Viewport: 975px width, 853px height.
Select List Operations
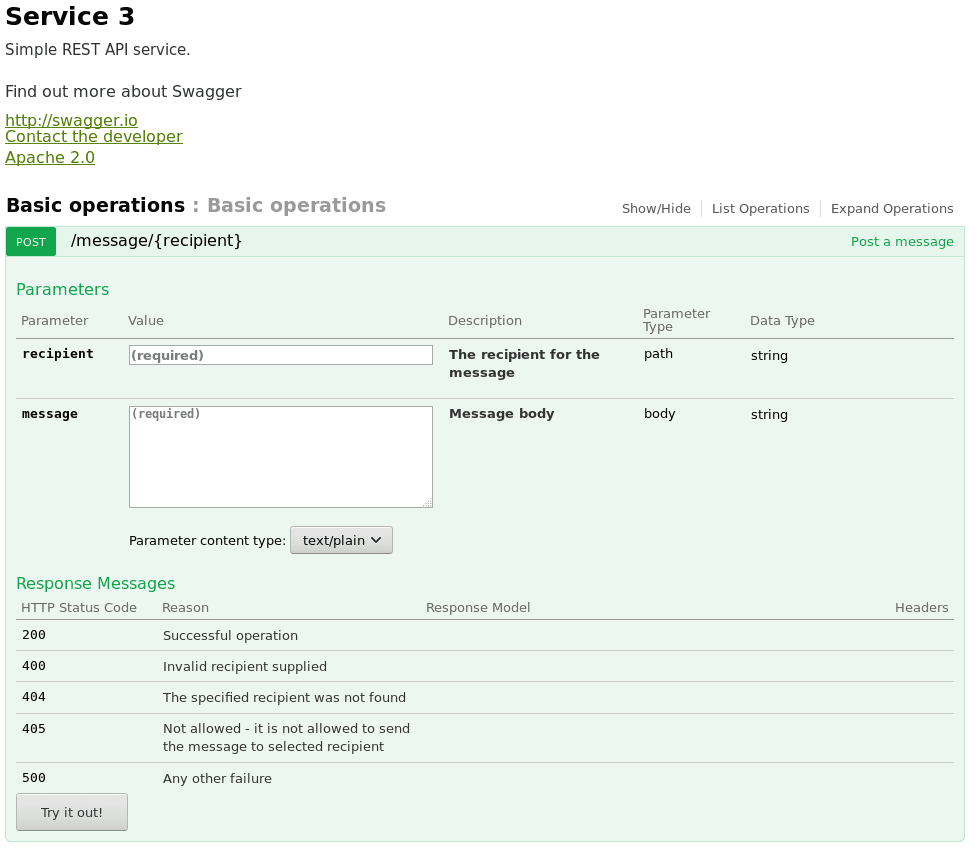760,209
